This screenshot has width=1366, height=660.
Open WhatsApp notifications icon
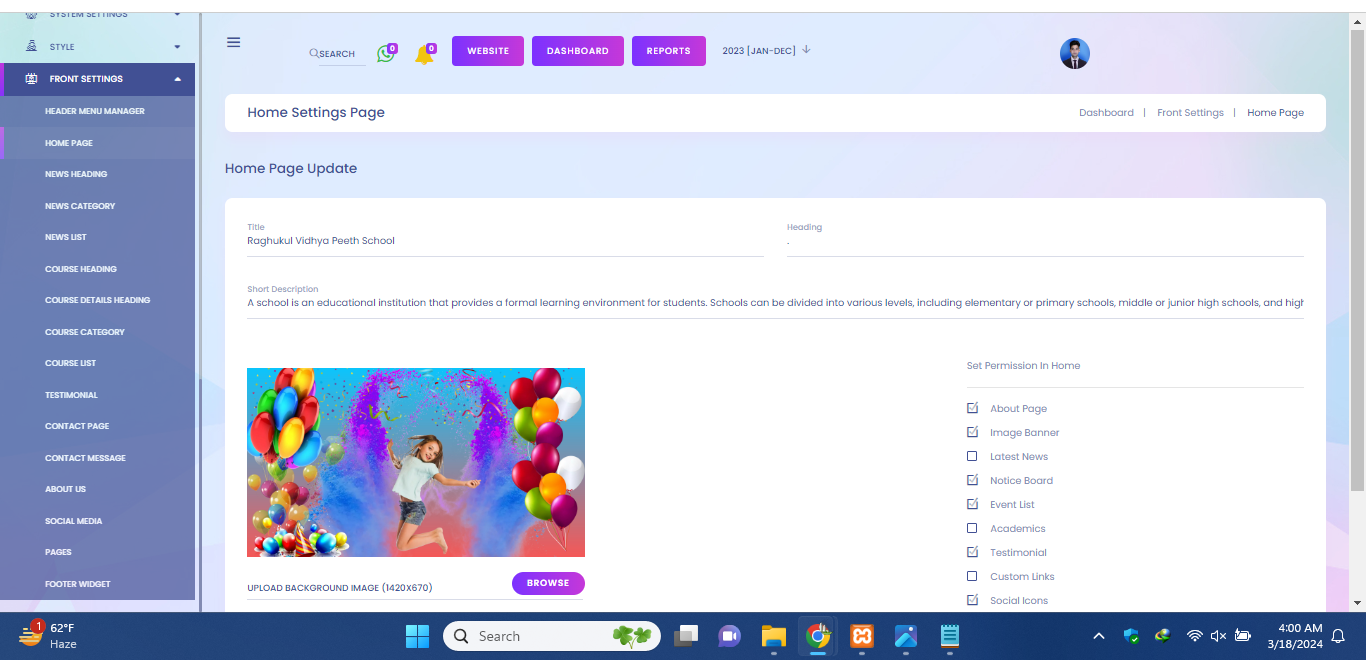coord(385,54)
